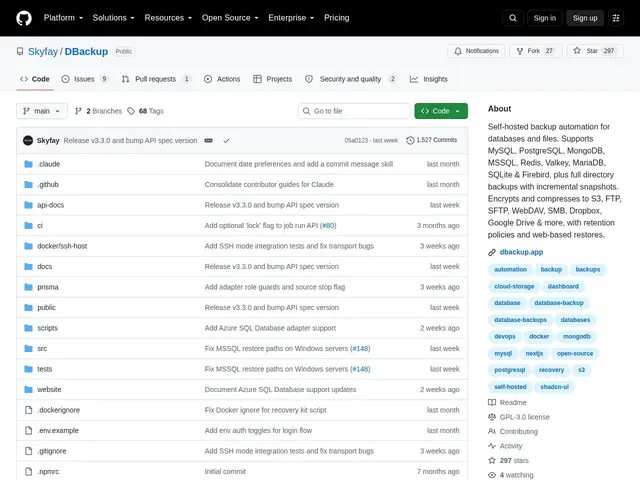Click "Add Azure SQL Database adapter support" commit
The height and width of the screenshot is (480, 640).
[270, 328]
